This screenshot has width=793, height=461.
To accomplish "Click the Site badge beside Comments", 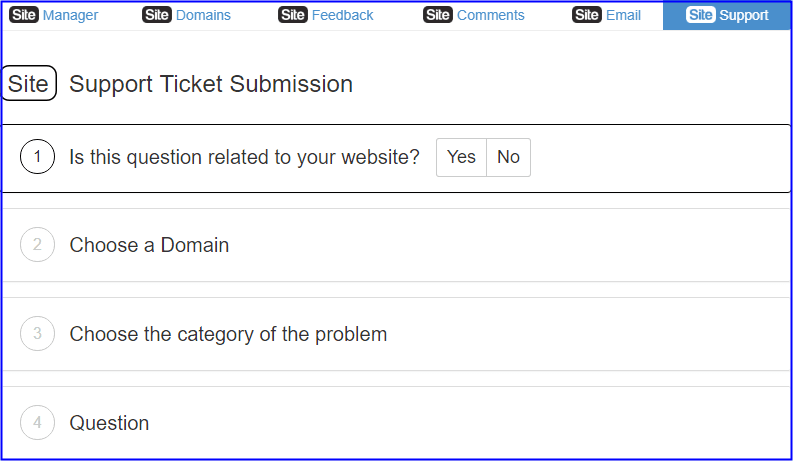I will coord(438,15).
